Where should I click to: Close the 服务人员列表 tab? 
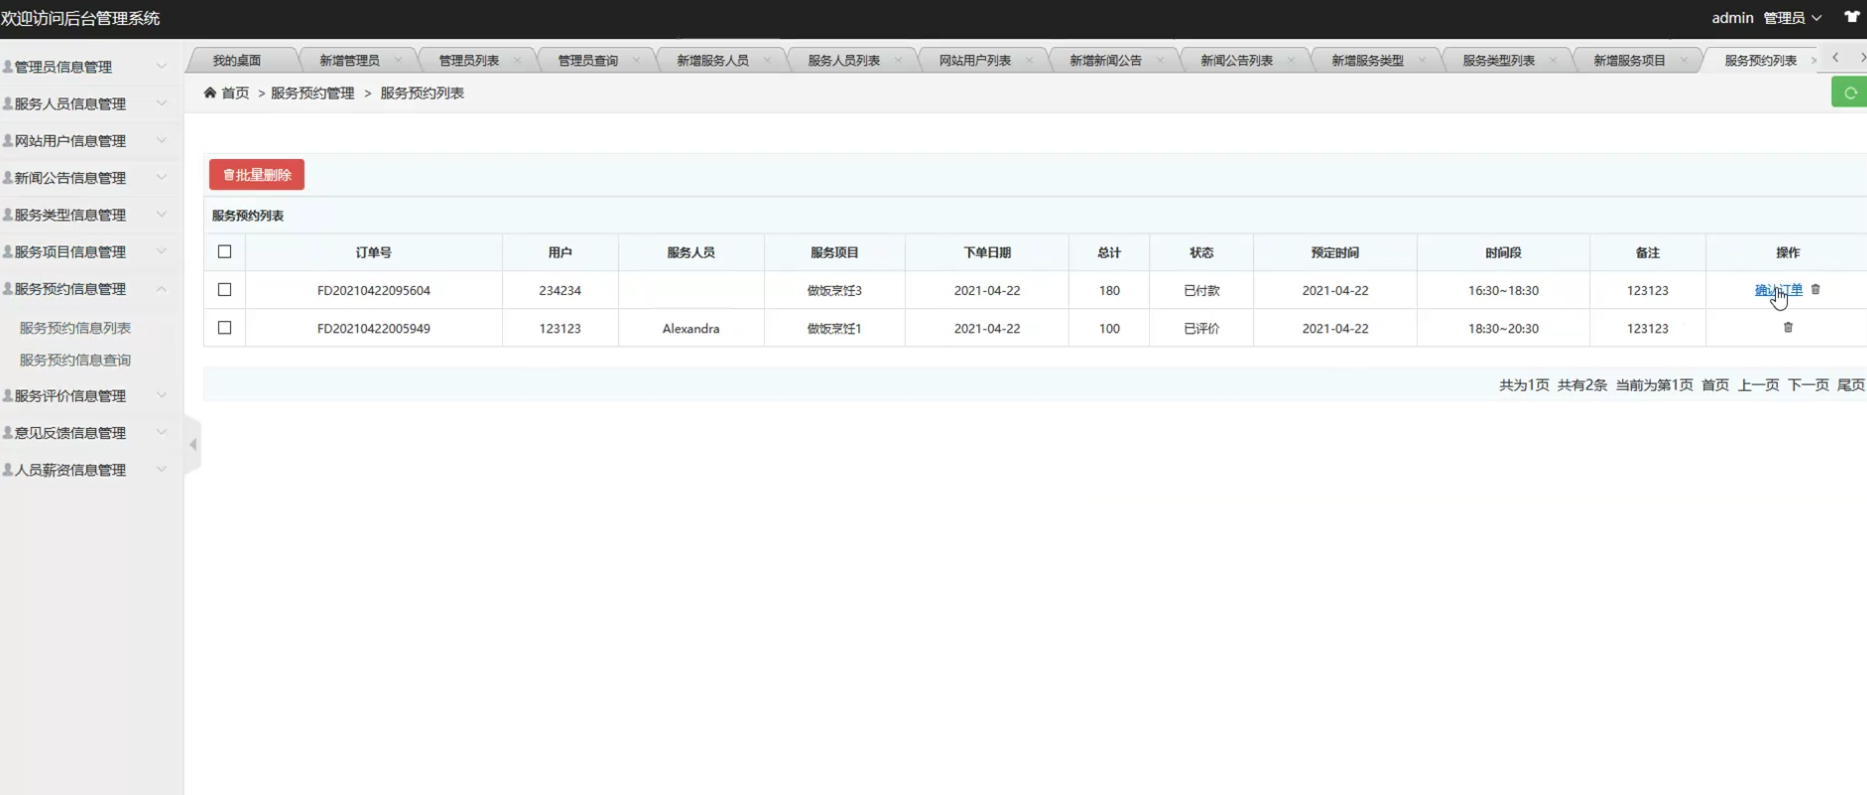(x=898, y=61)
